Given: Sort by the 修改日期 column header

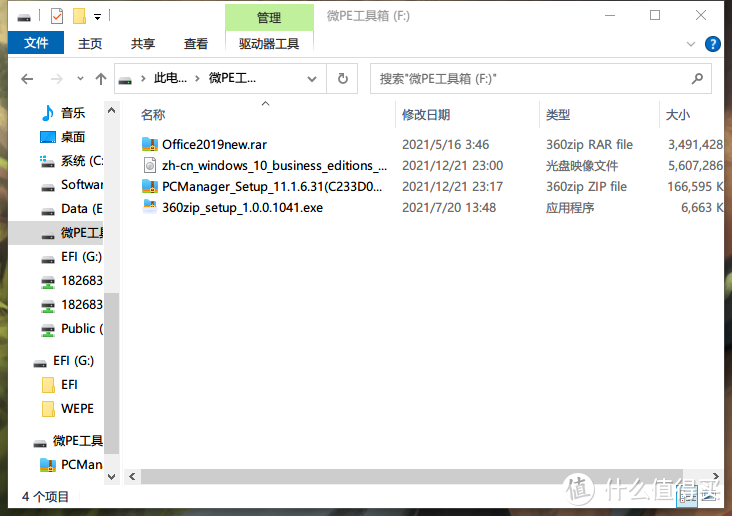Looking at the screenshot, I should (x=426, y=114).
